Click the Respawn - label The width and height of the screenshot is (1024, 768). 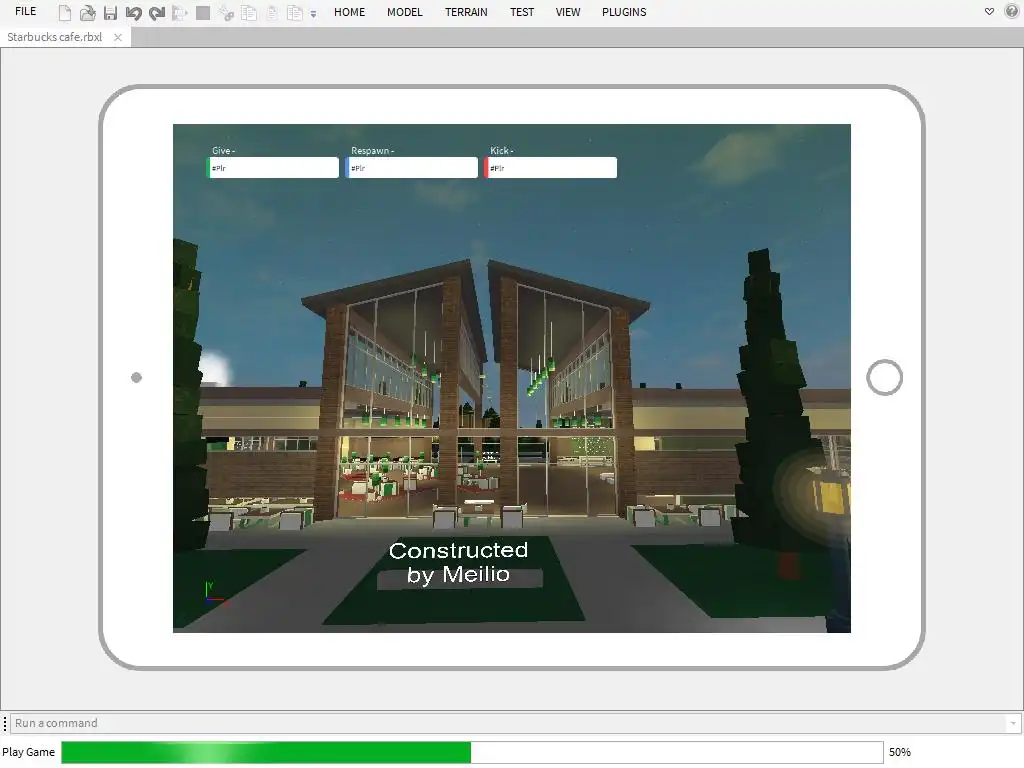coord(372,150)
